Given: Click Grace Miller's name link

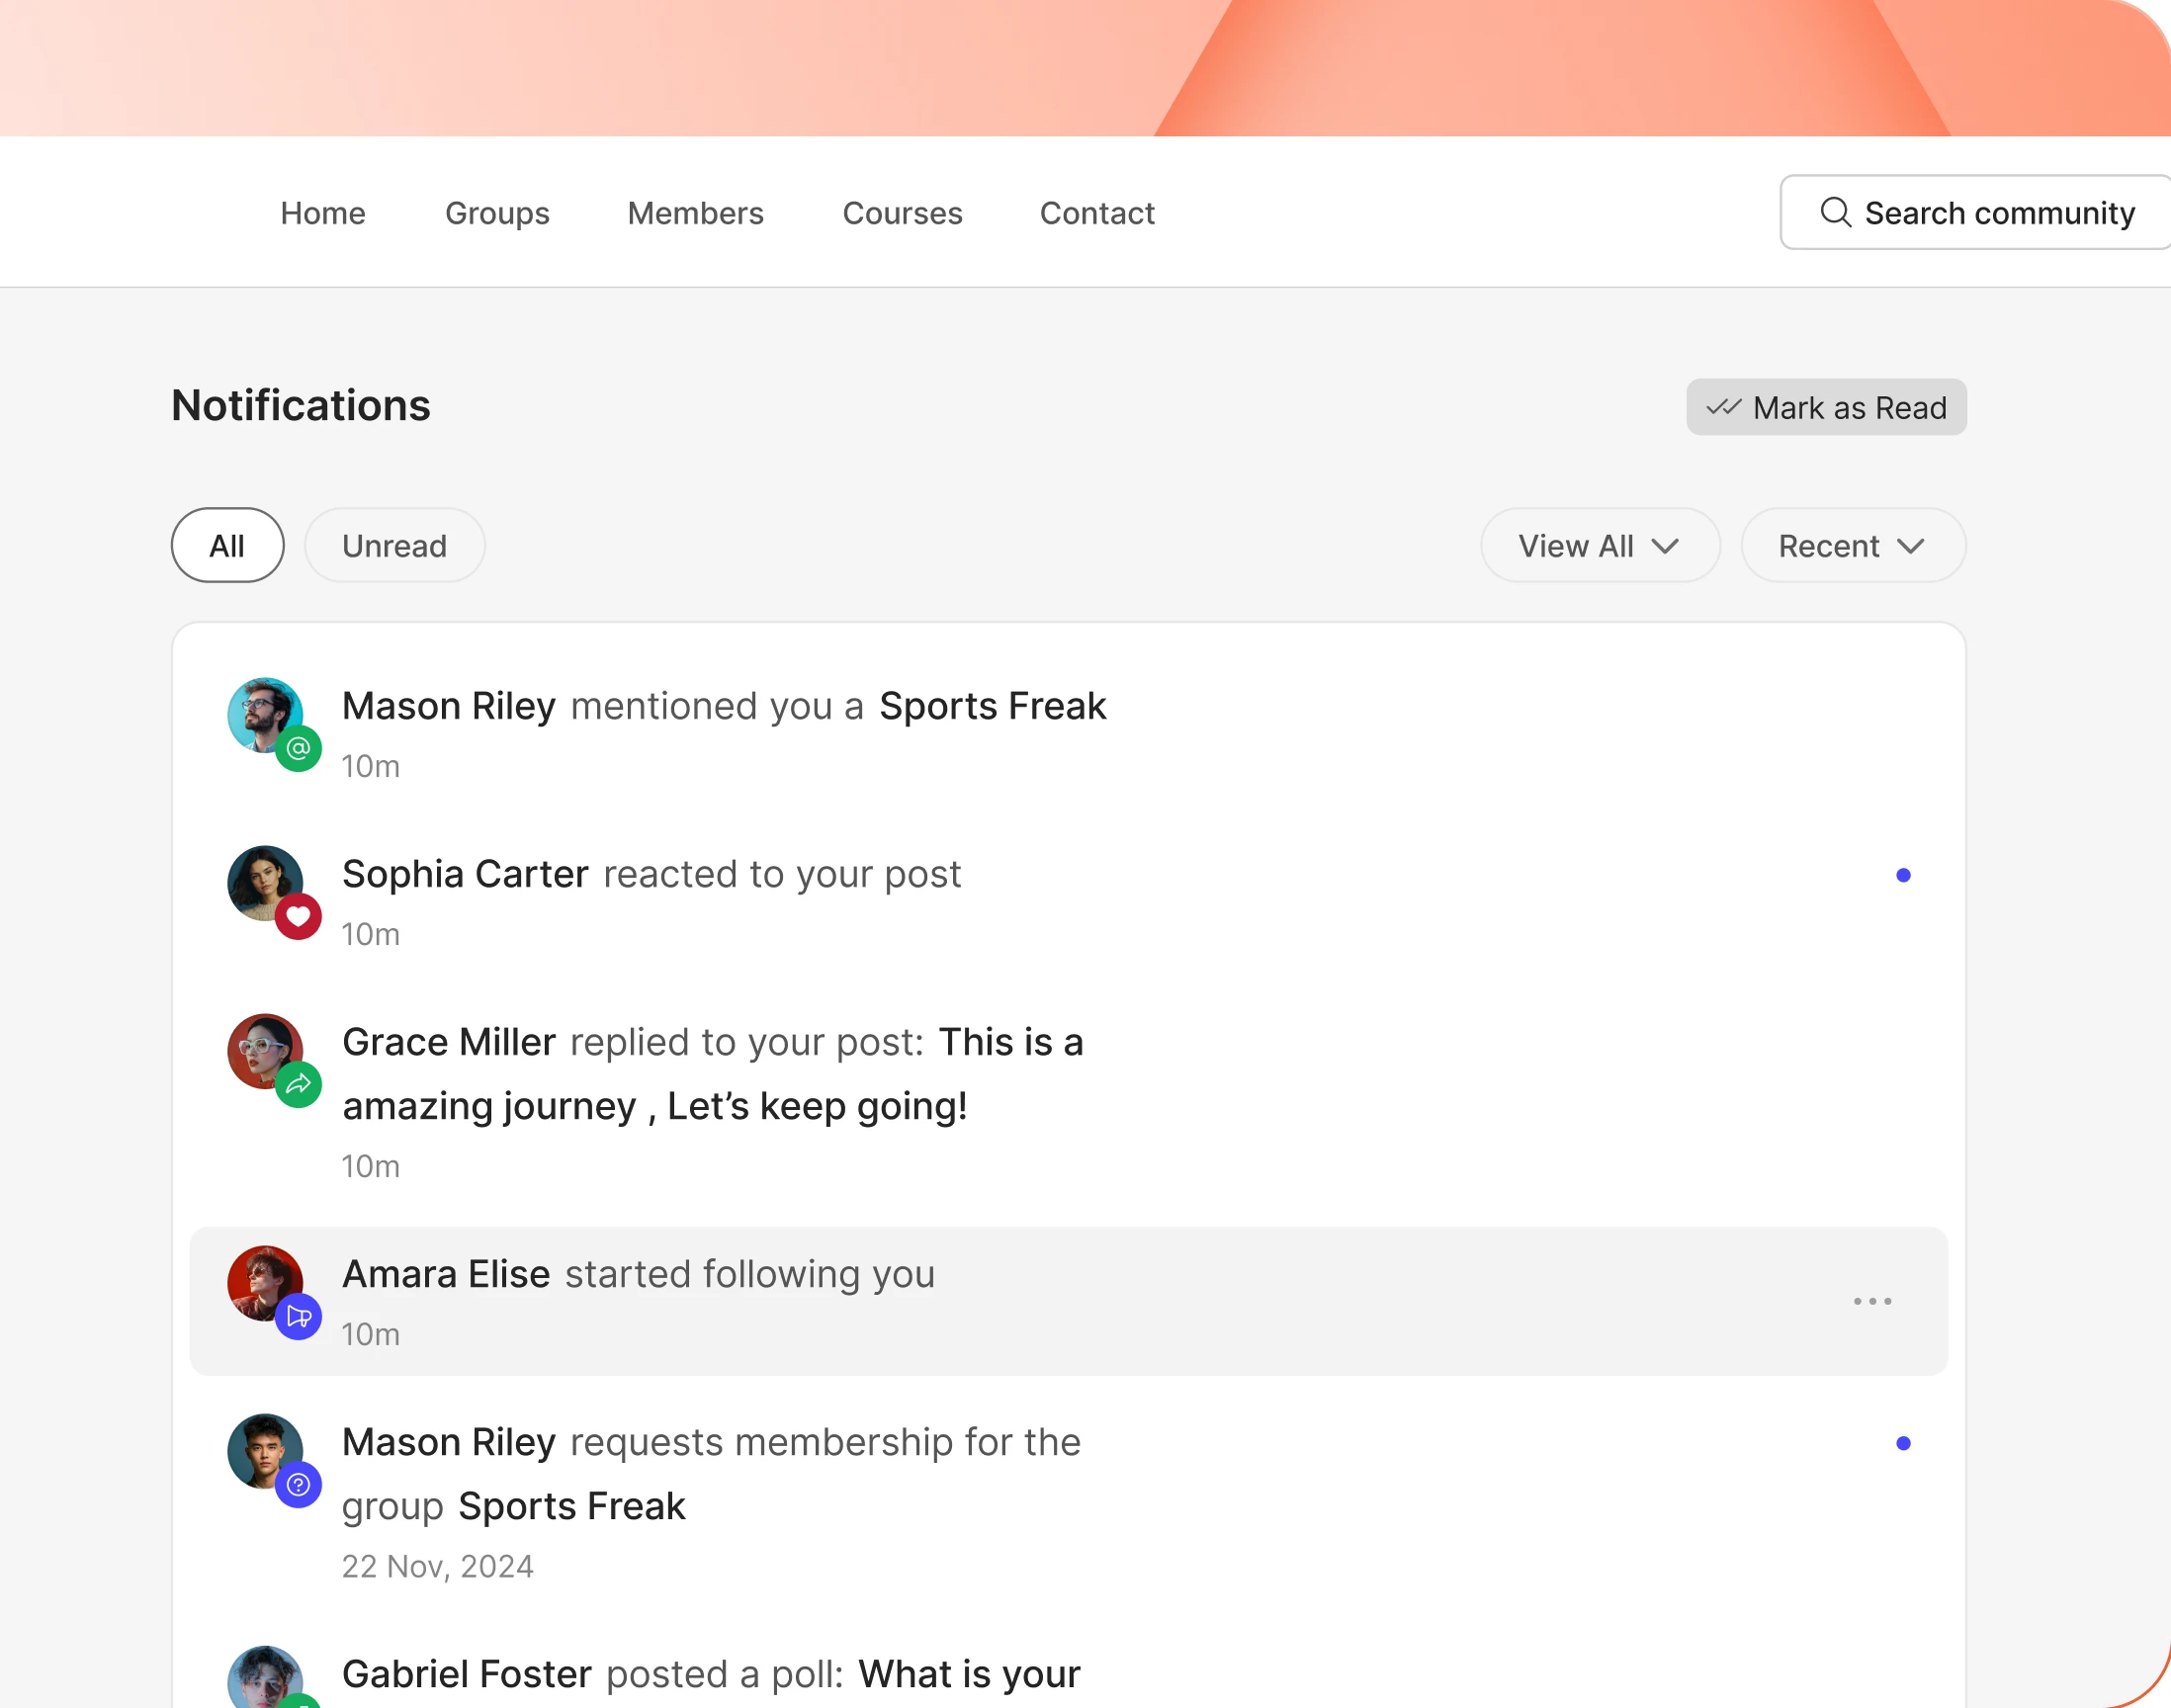Looking at the screenshot, I should (x=449, y=1042).
